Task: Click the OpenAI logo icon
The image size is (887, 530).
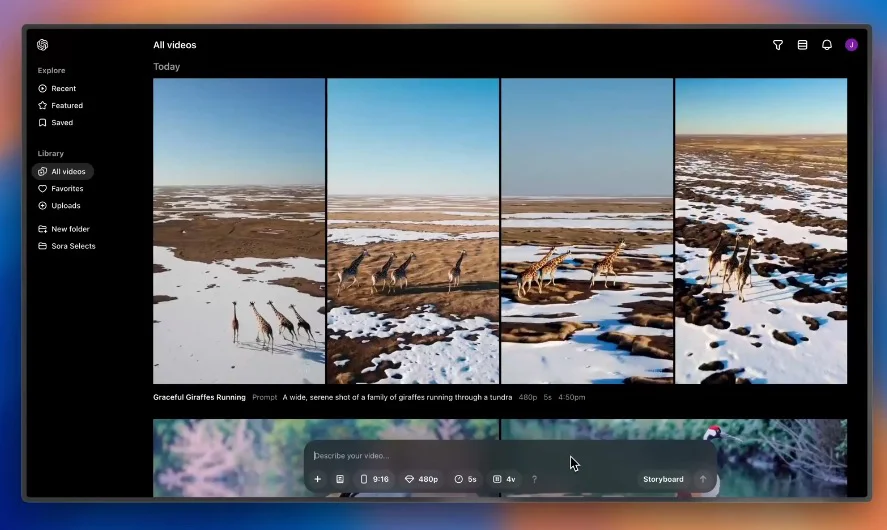Action: tap(42, 45)
